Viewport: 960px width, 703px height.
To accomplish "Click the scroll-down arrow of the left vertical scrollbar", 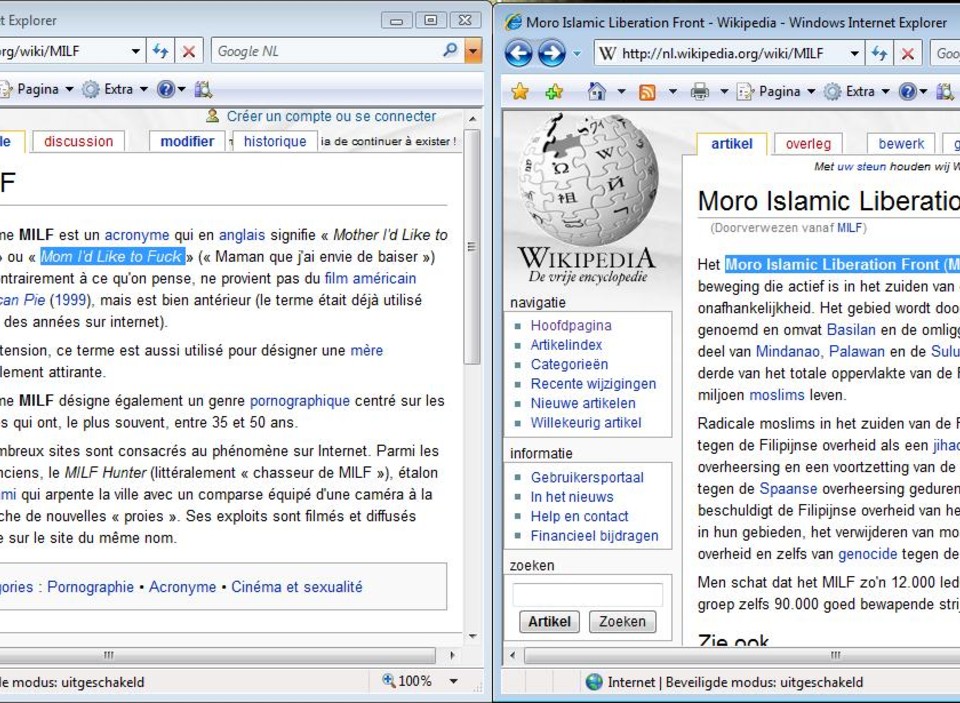I will [x=472, y=636].
